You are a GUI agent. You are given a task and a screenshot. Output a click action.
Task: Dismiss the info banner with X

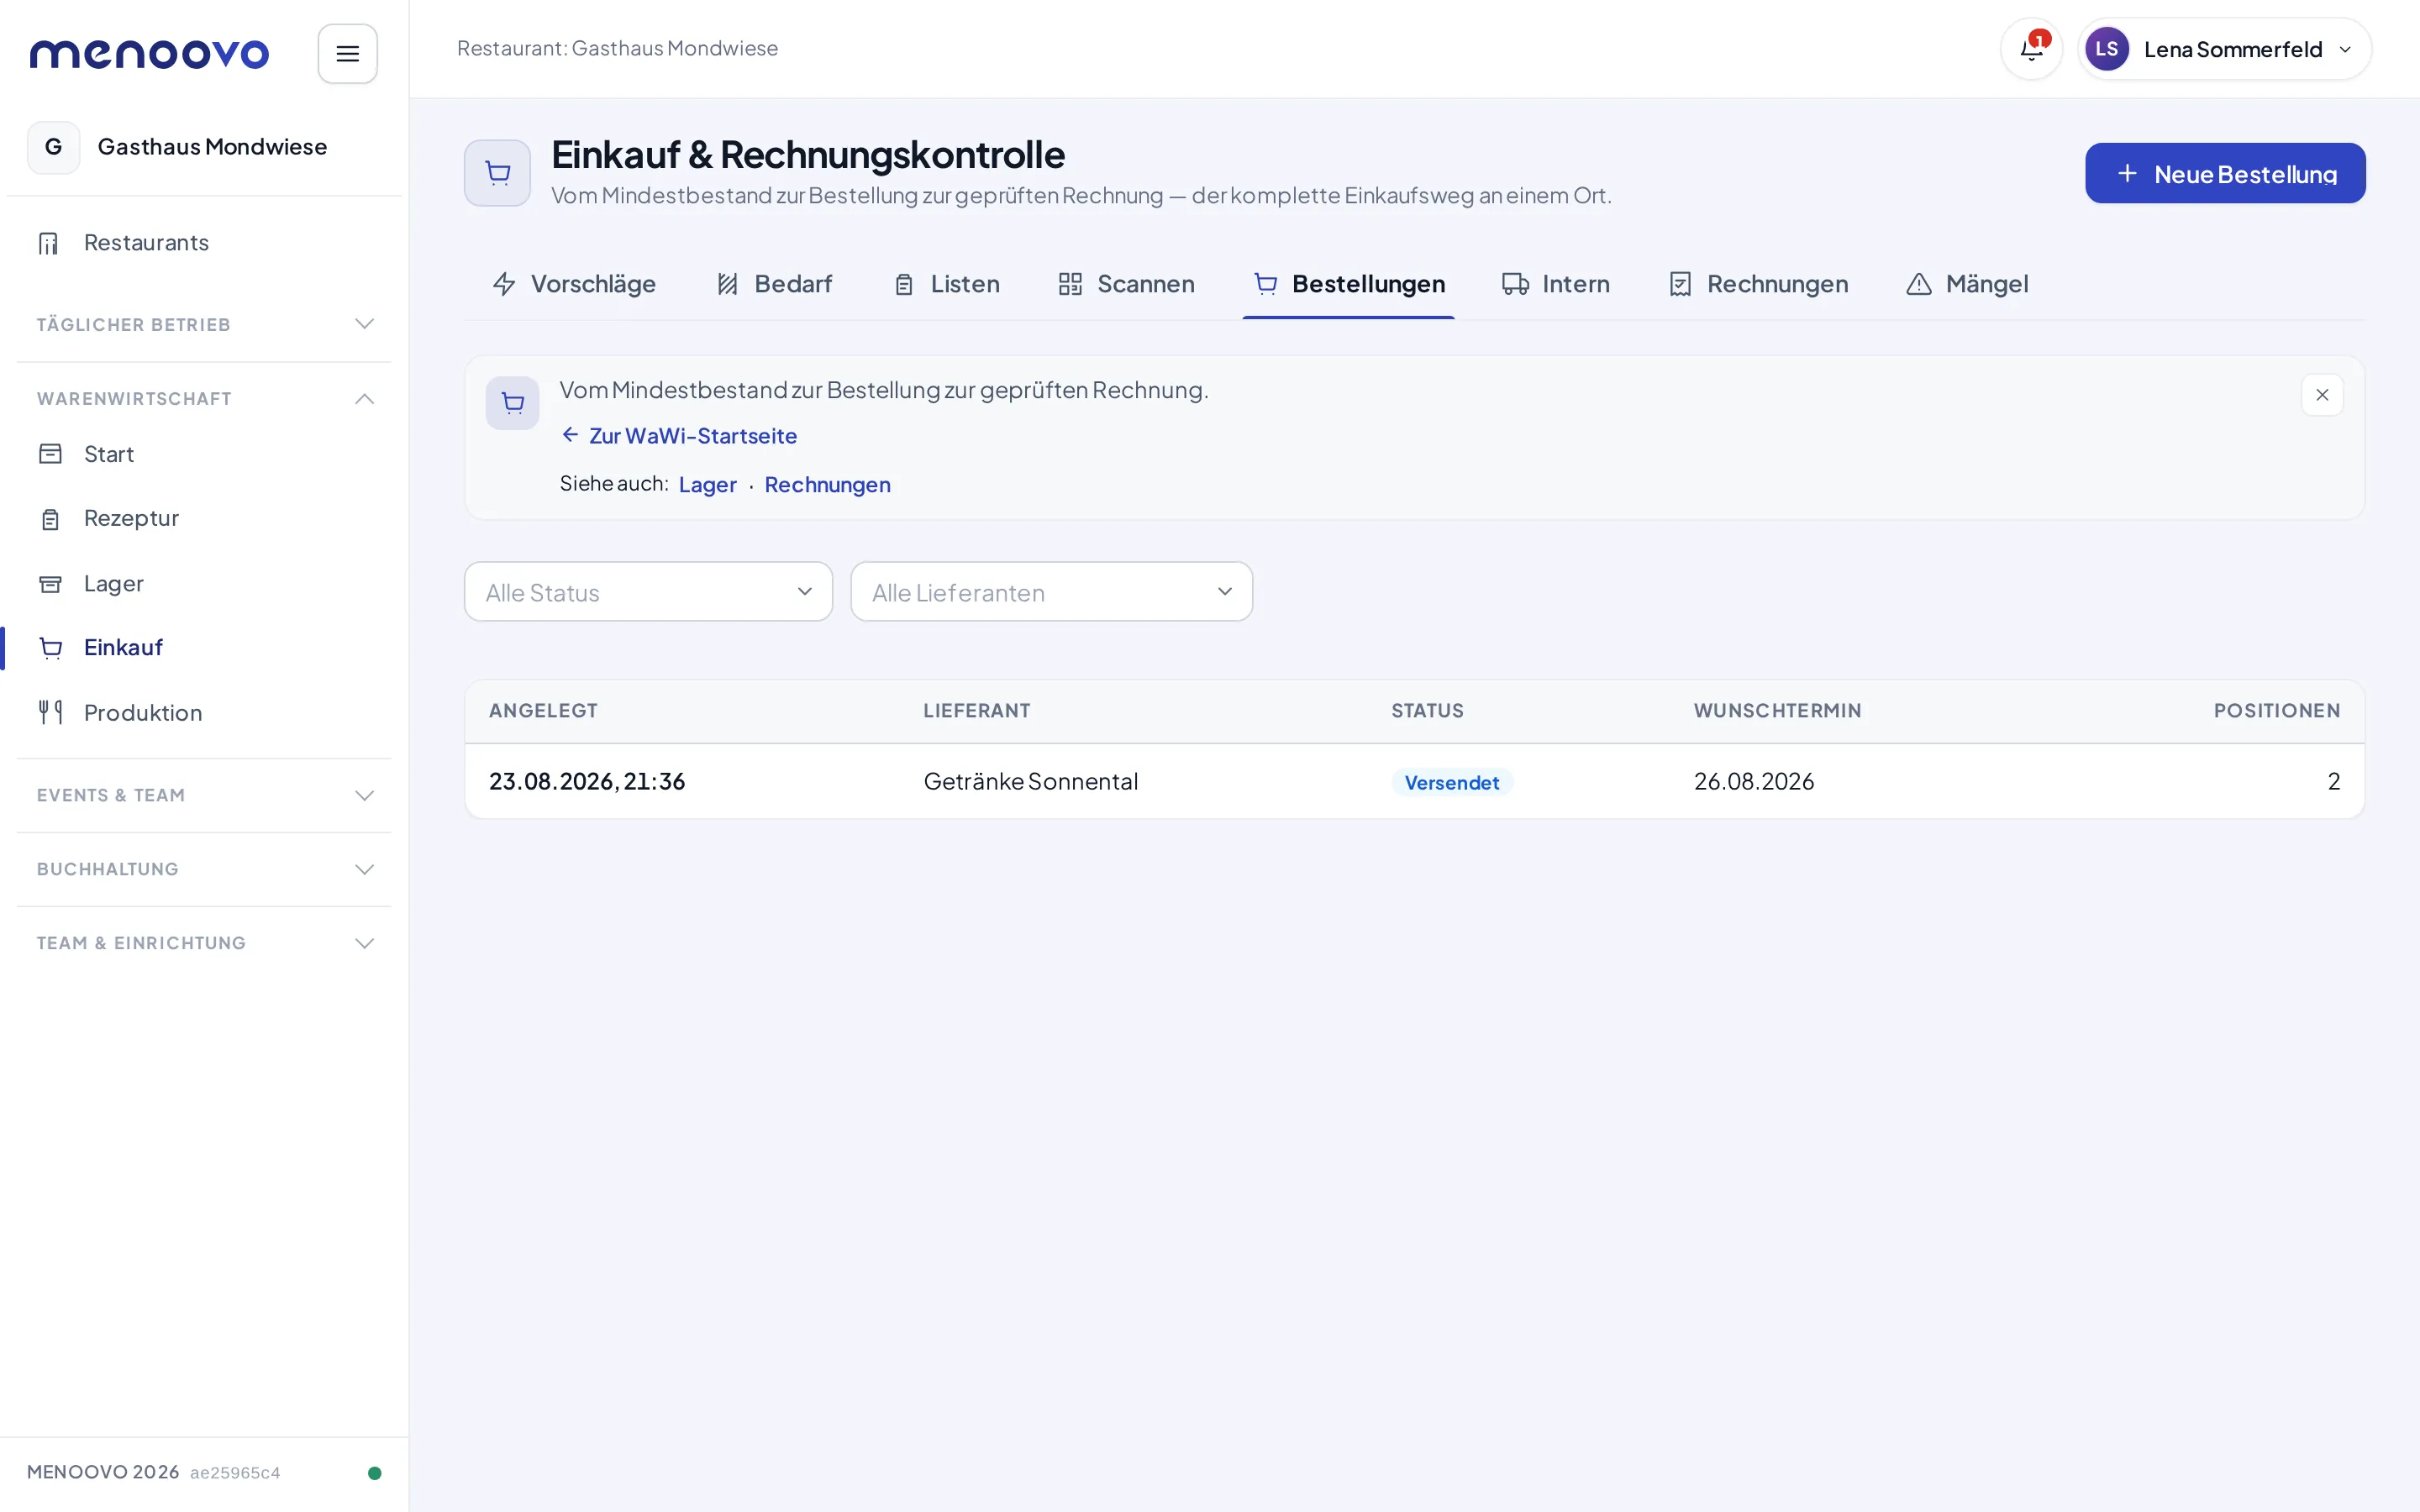2322,395
